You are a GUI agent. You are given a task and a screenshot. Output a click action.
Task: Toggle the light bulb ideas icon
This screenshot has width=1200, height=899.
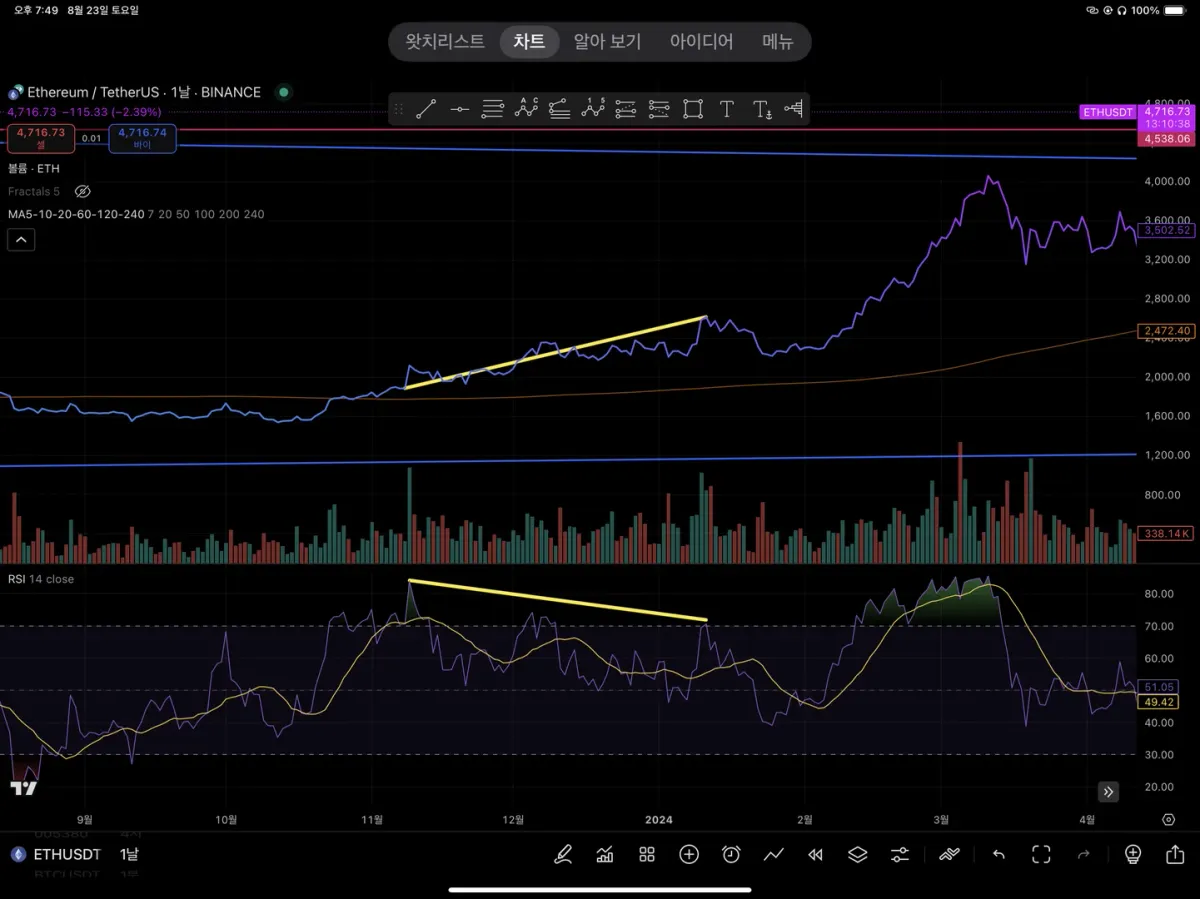coord(1133,854)
